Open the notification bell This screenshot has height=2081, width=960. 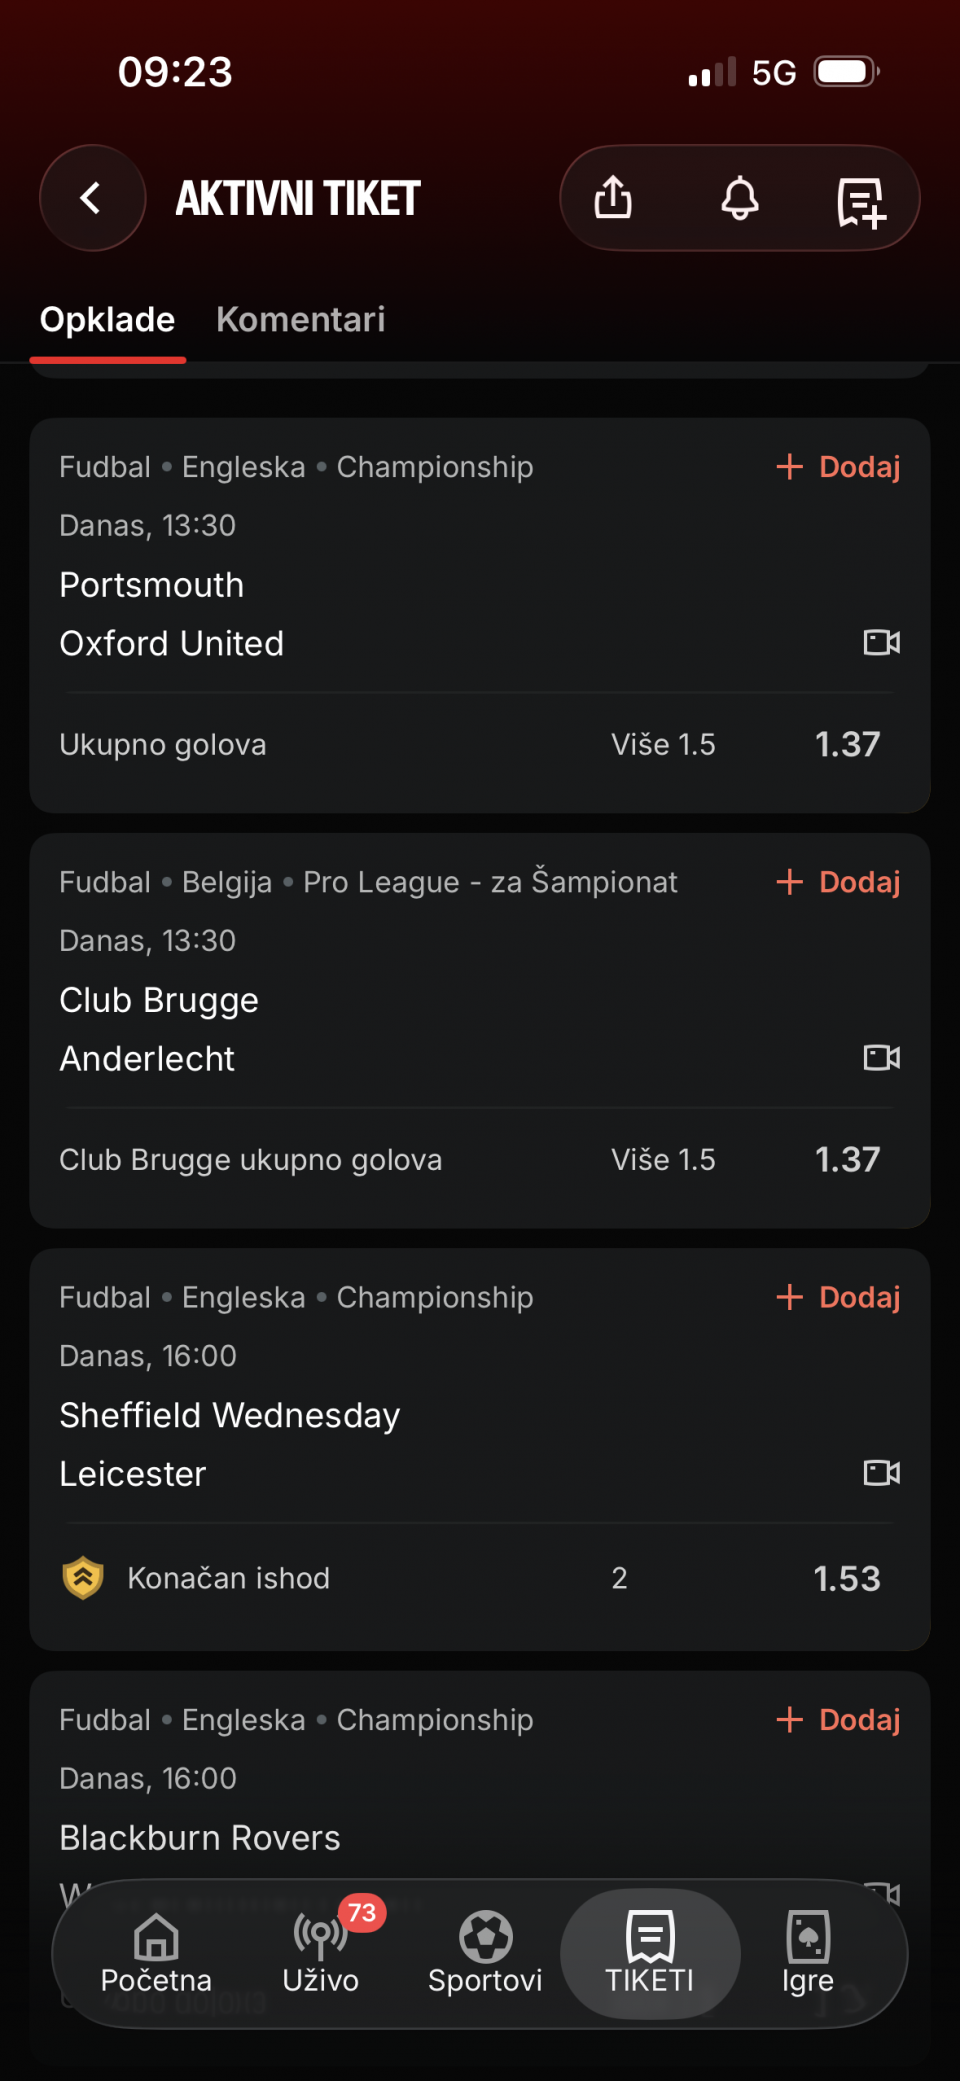pos(740,198)
